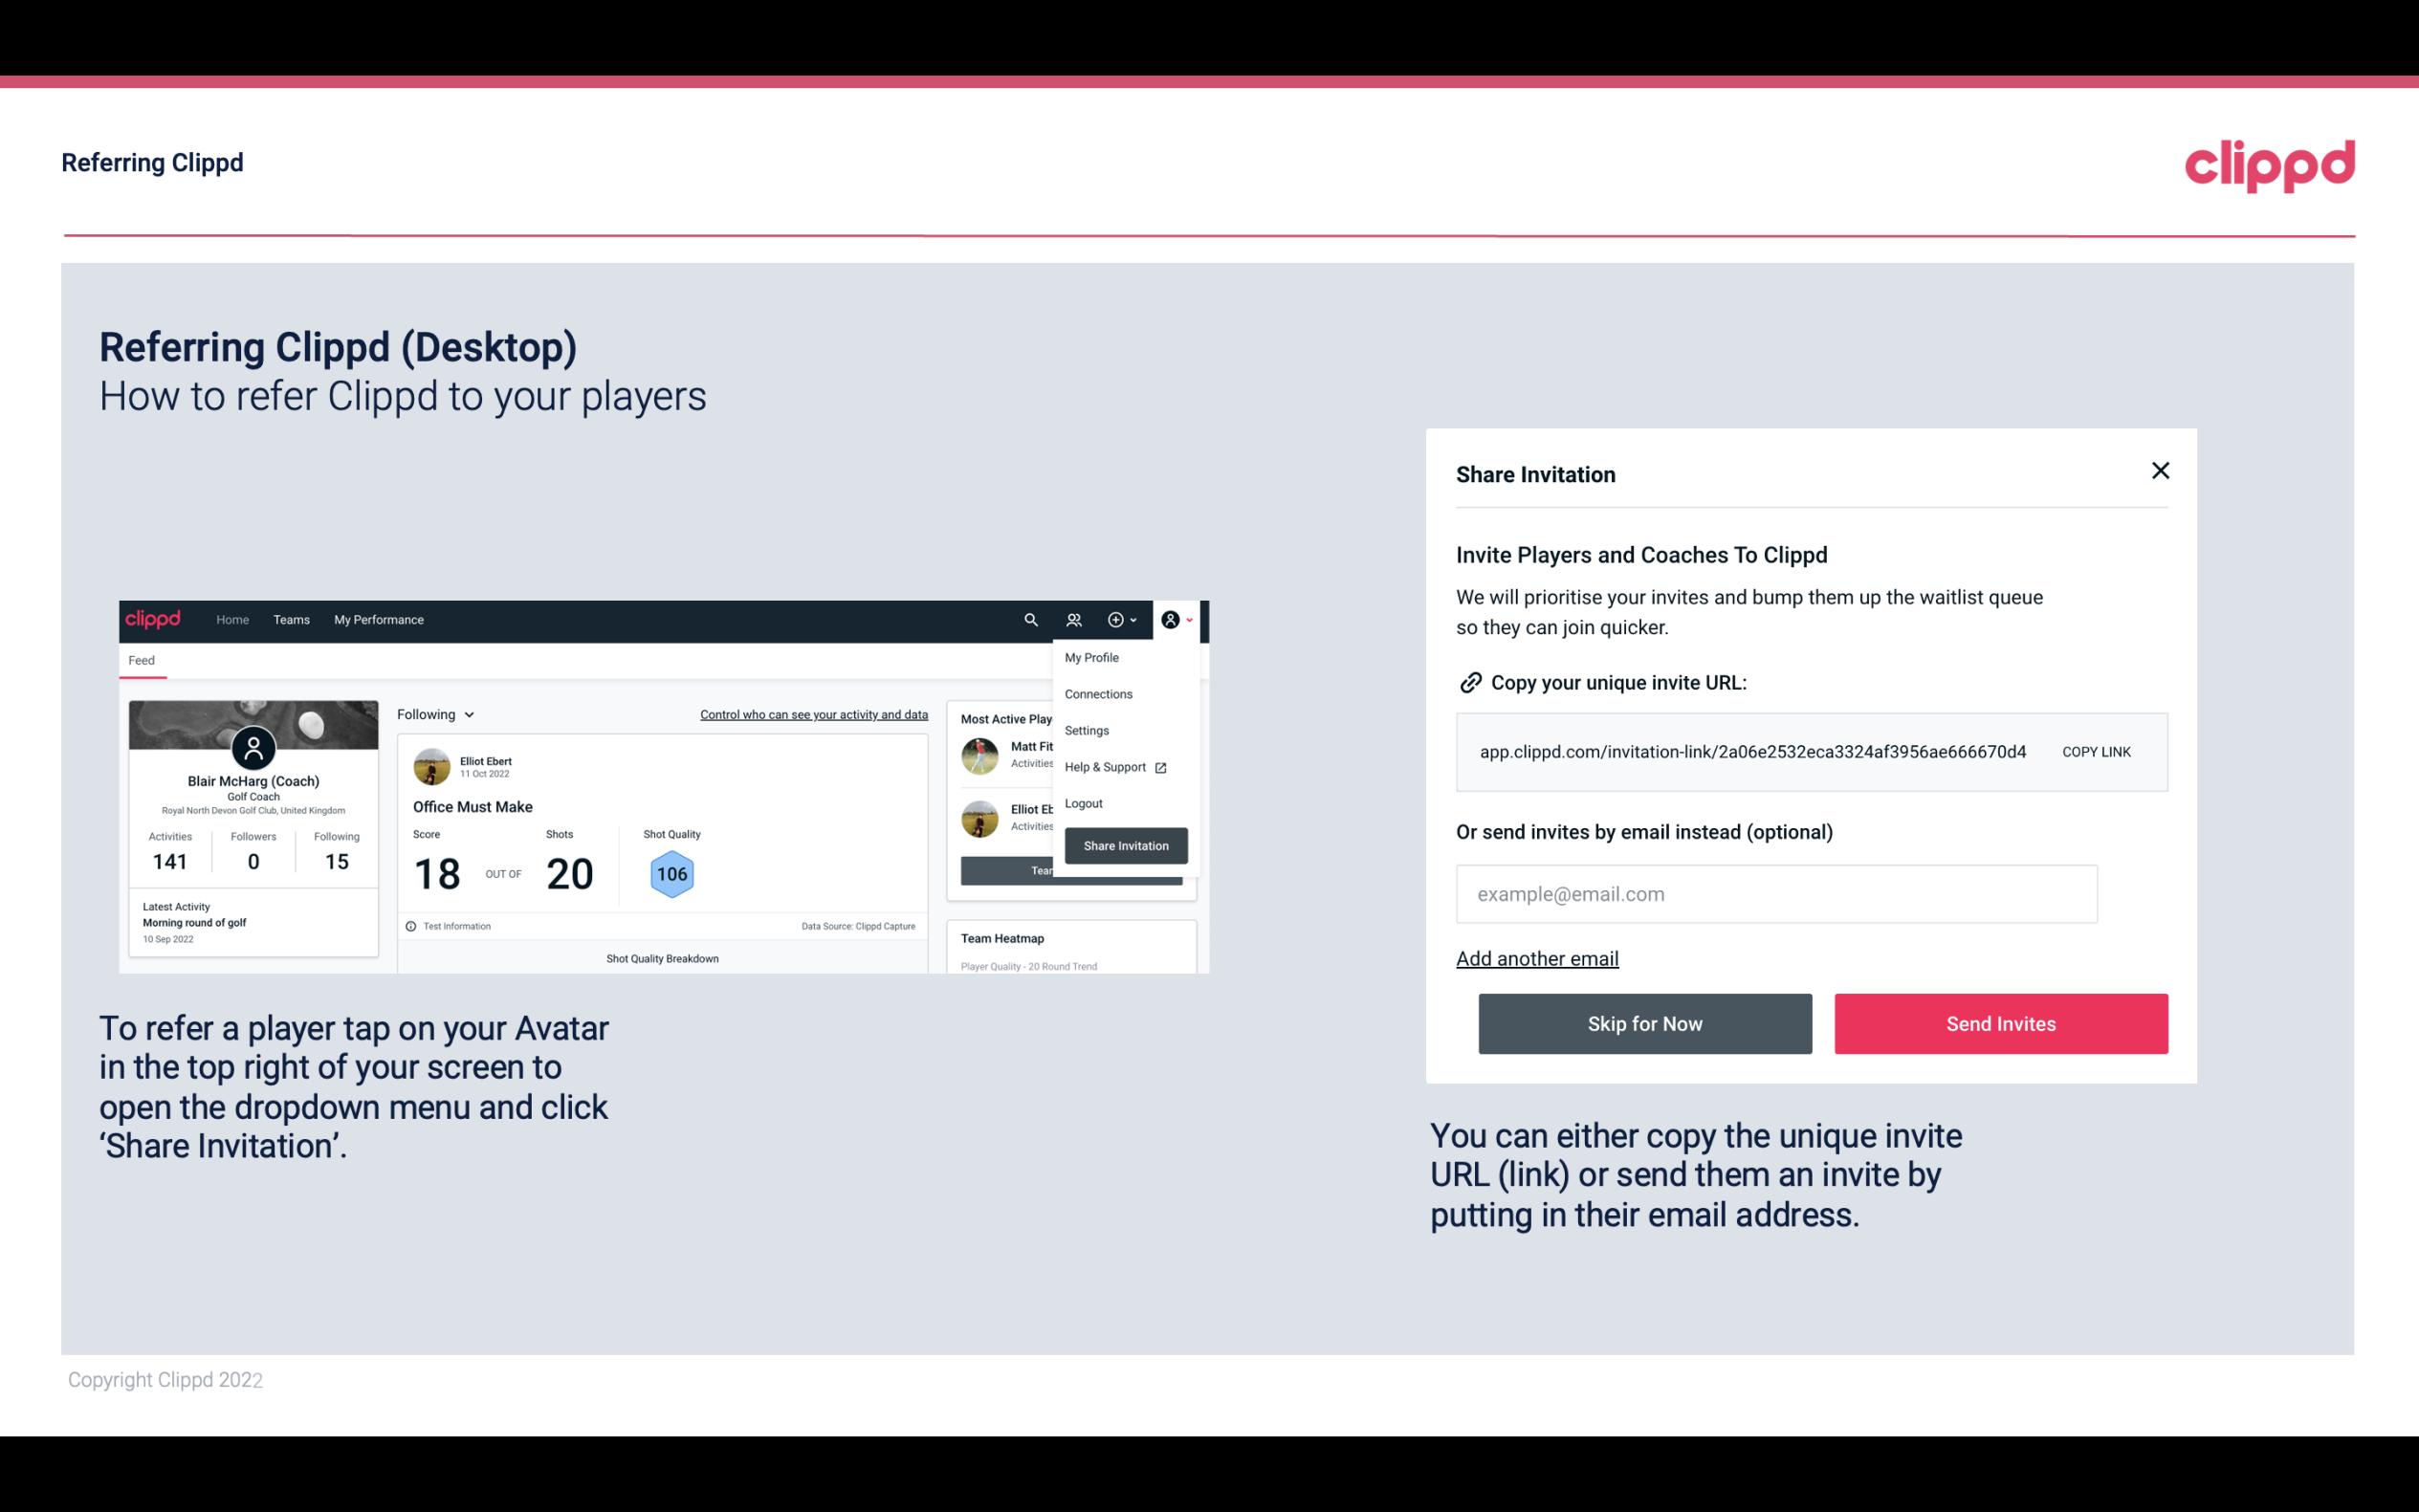Click the connections icon in the nav bar
Image resolution: width=2419 pixels, height=1512 pixels.
[x=1073, y=620]
